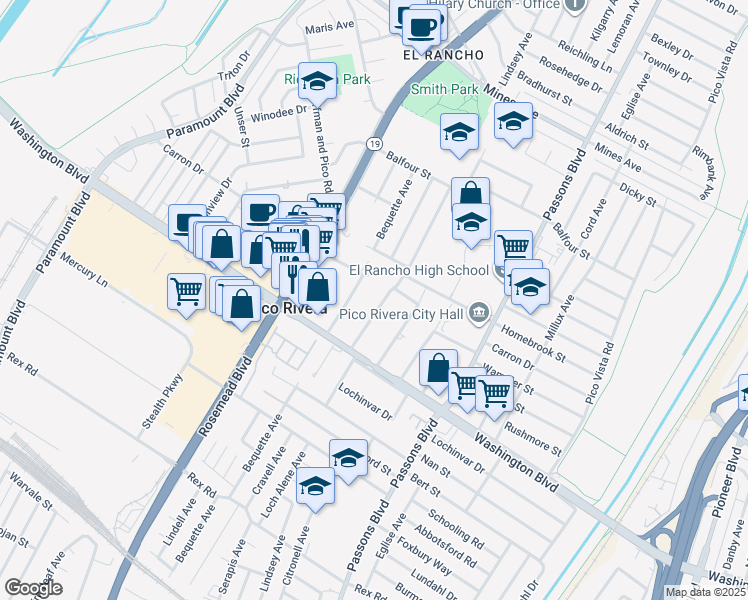This screenshot has width=748, height=600.
Task: Click the Cord Ave label
Action: pos(593,219)
